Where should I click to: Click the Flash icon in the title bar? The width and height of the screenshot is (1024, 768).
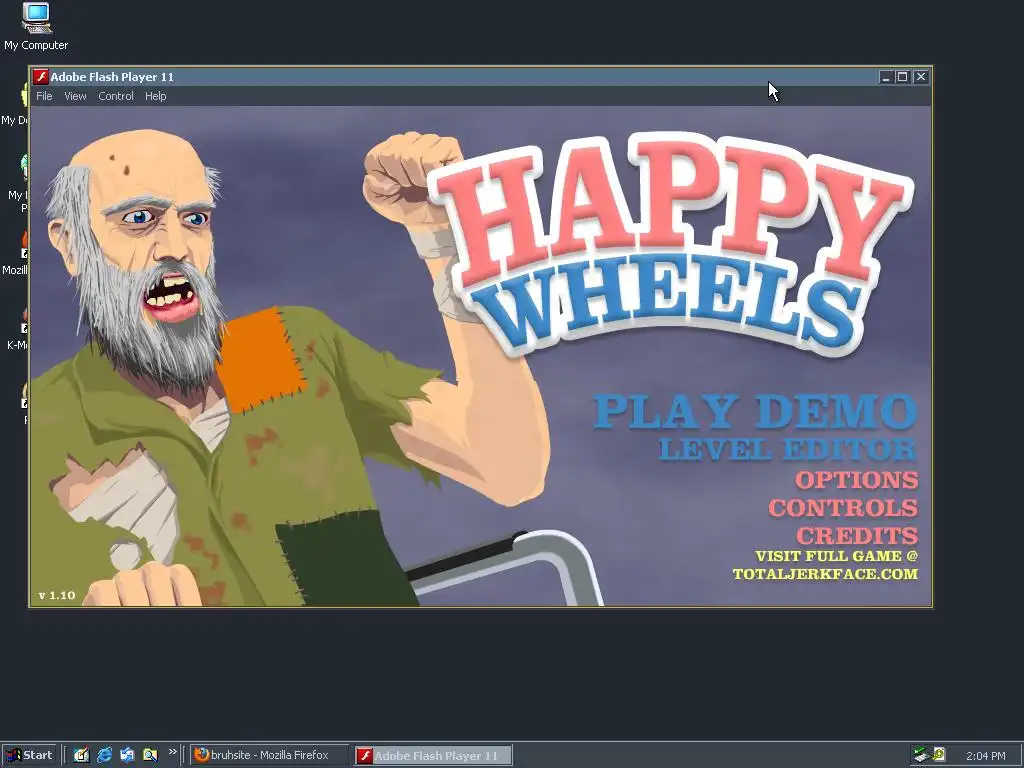pos(40,77)
